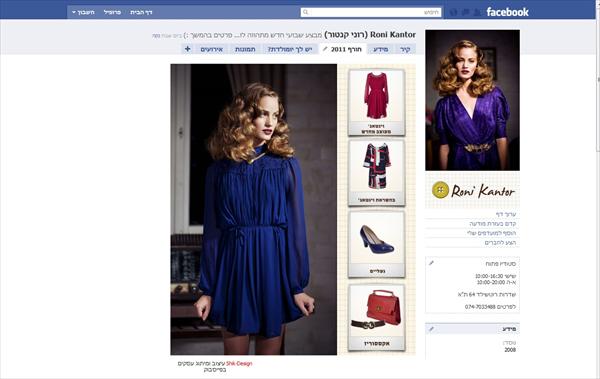Viewport: 600px width, 379px height.
Task: Click the plus icon to add tab
Action: pyautogui.click(x=188, y=49)
